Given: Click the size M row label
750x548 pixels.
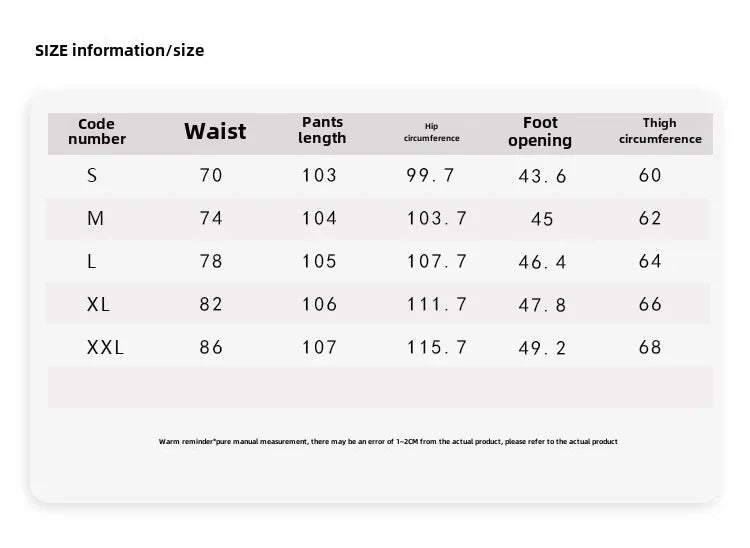Looking at the screenshot, I should (x=95, y=218).
